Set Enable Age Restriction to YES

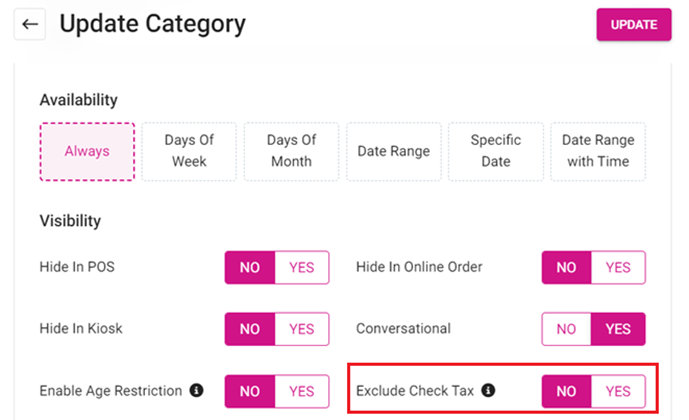point(301,391)
